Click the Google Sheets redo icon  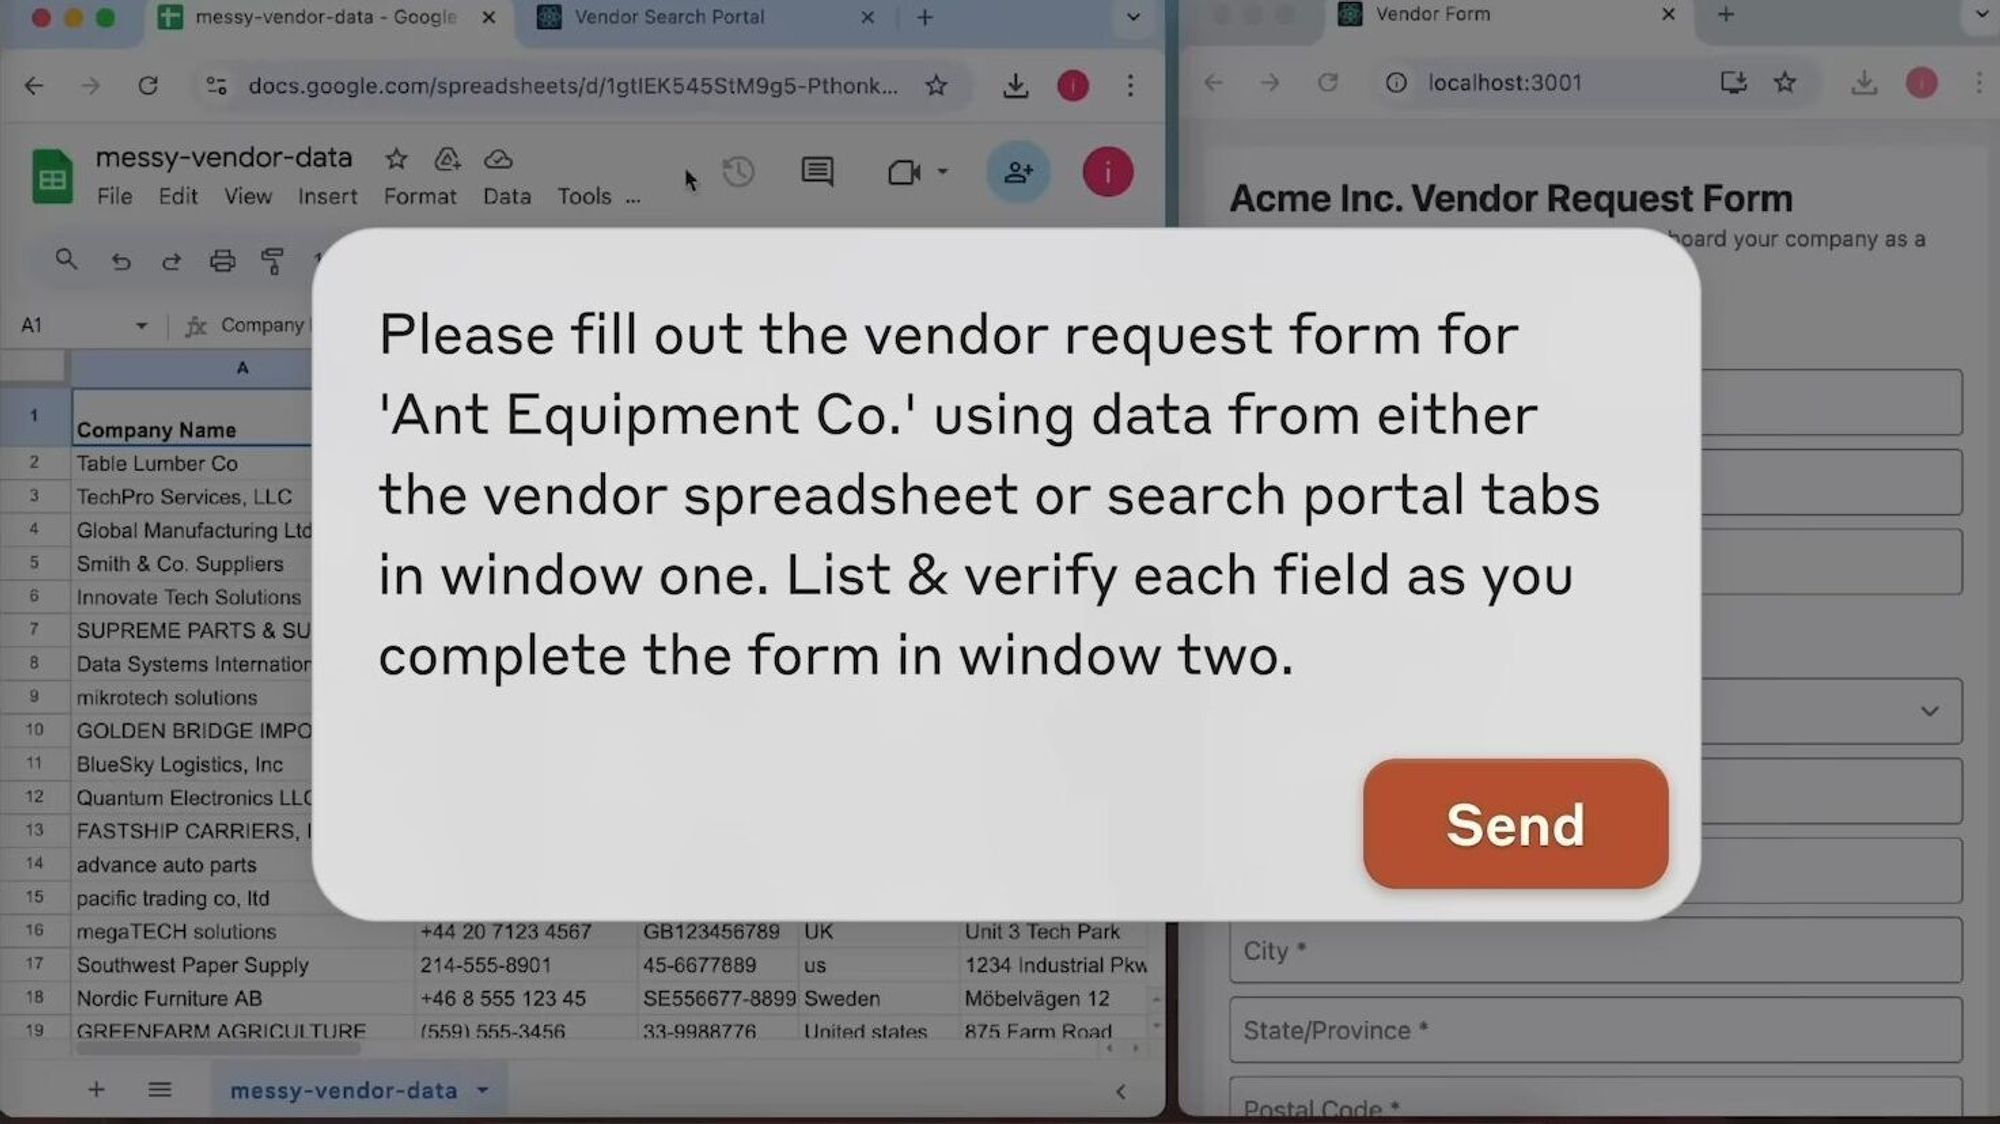pos(170,260)
